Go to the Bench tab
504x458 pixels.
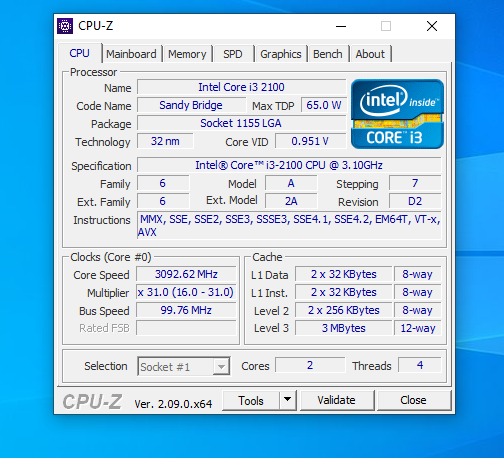(328, 54)
